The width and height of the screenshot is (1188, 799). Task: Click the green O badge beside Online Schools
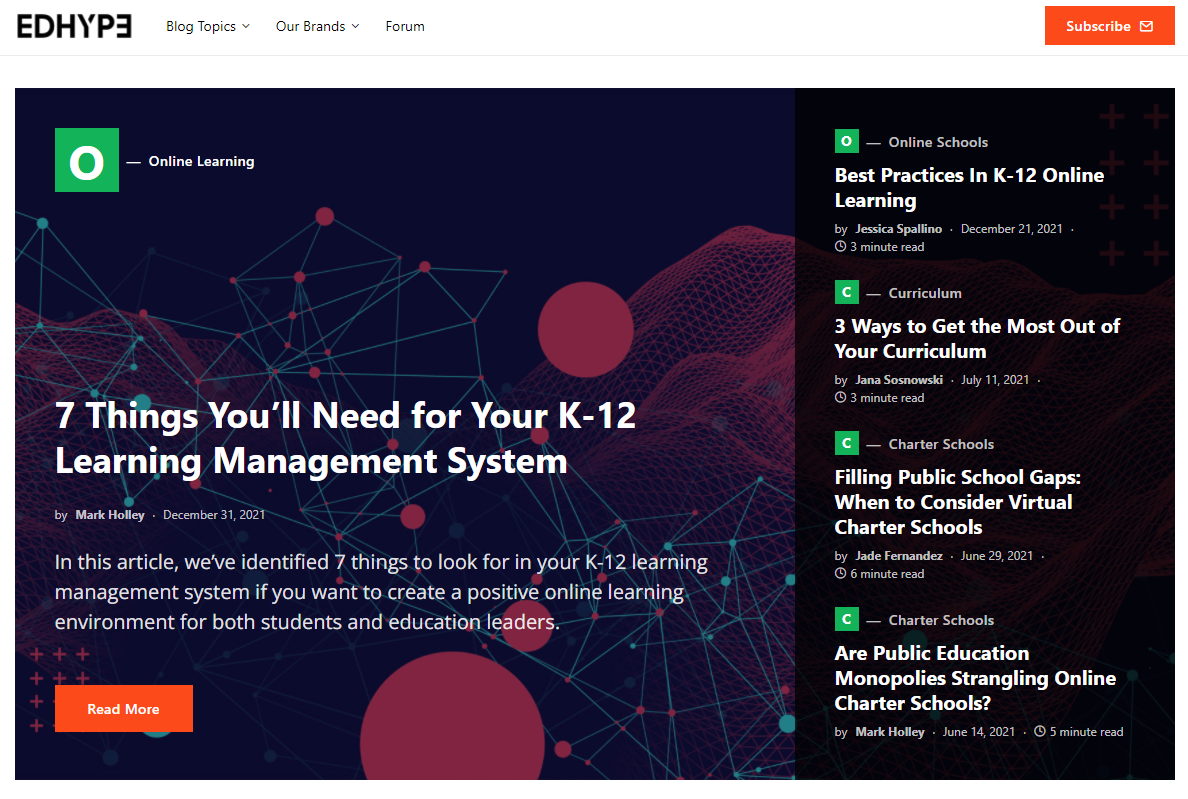[846, 142]
